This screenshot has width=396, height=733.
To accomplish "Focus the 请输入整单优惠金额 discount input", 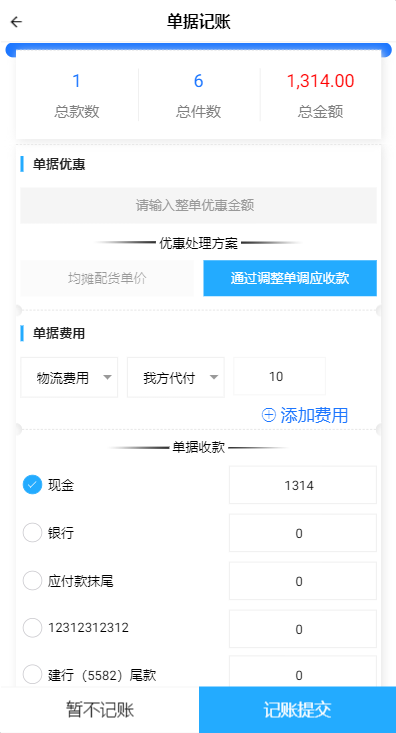I will pyautogui.click(x=198, y=205).
